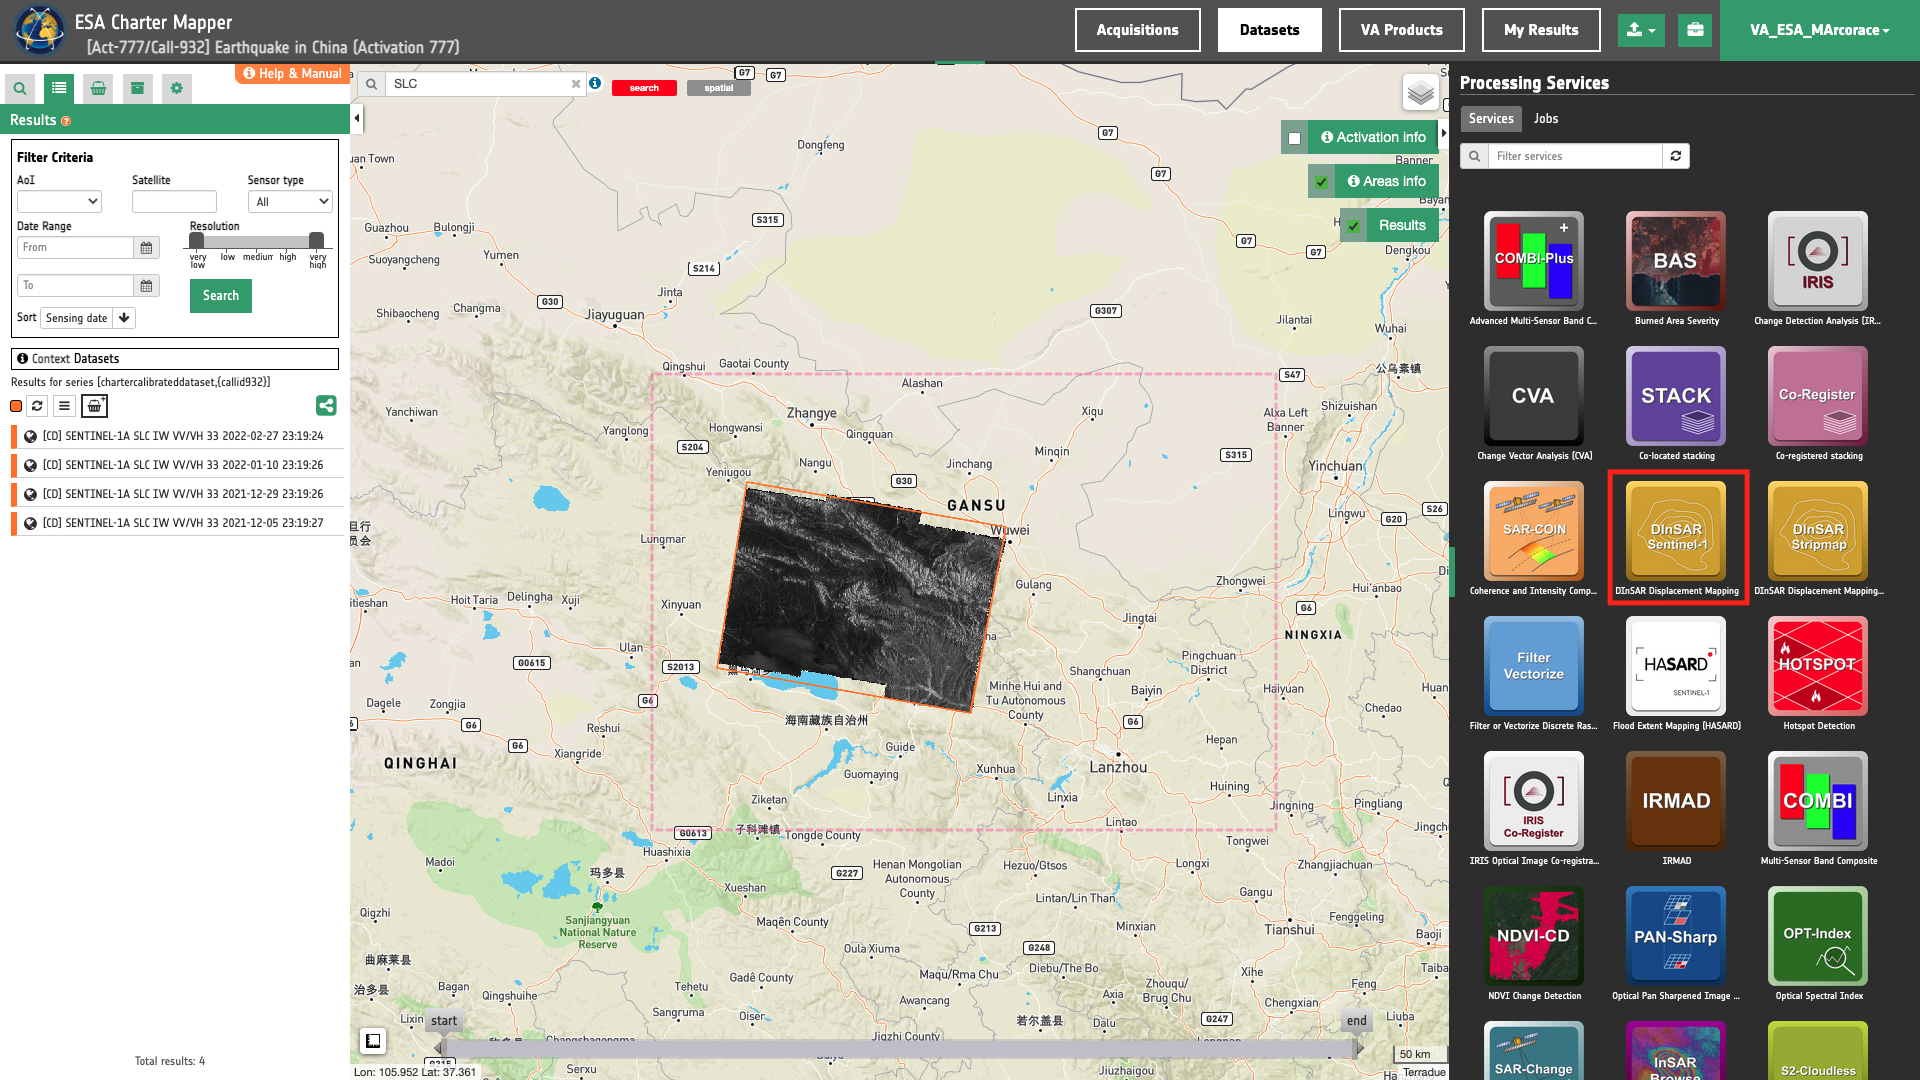Add all results to the basket
Viewport: 1920px width, 1080px height.
click(x=94, y=406)
